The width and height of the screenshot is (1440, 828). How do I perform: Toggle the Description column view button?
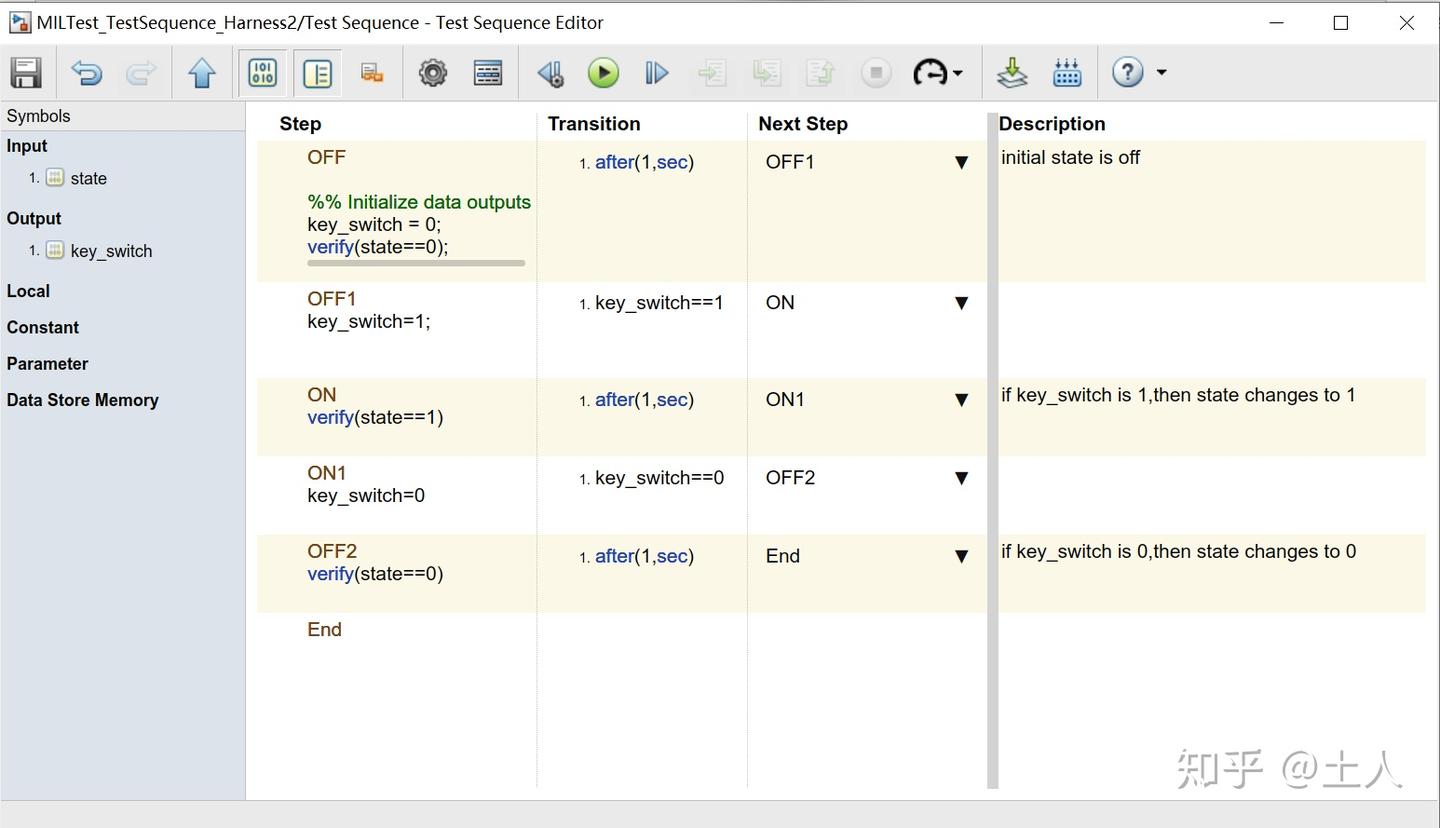coord(317,73)
